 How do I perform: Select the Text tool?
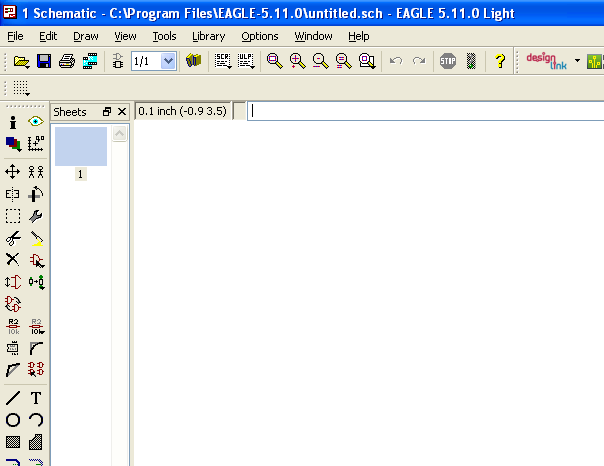[36, 398]
